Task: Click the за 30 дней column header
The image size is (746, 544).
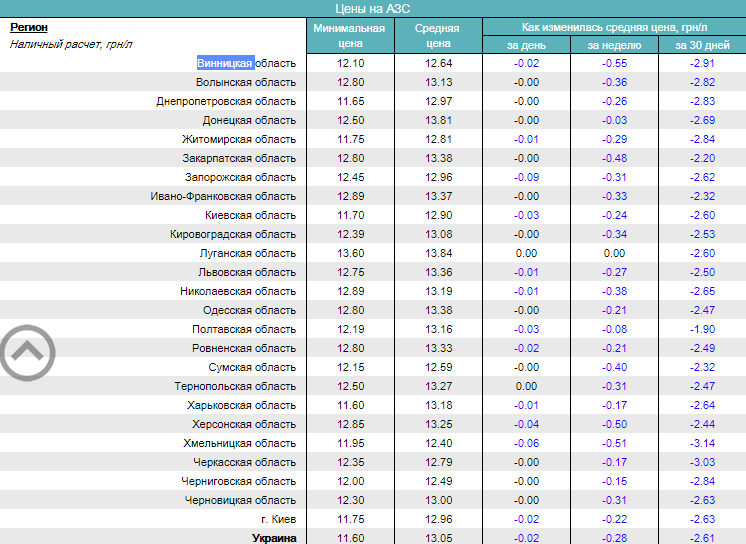Action: pos(702,45)
